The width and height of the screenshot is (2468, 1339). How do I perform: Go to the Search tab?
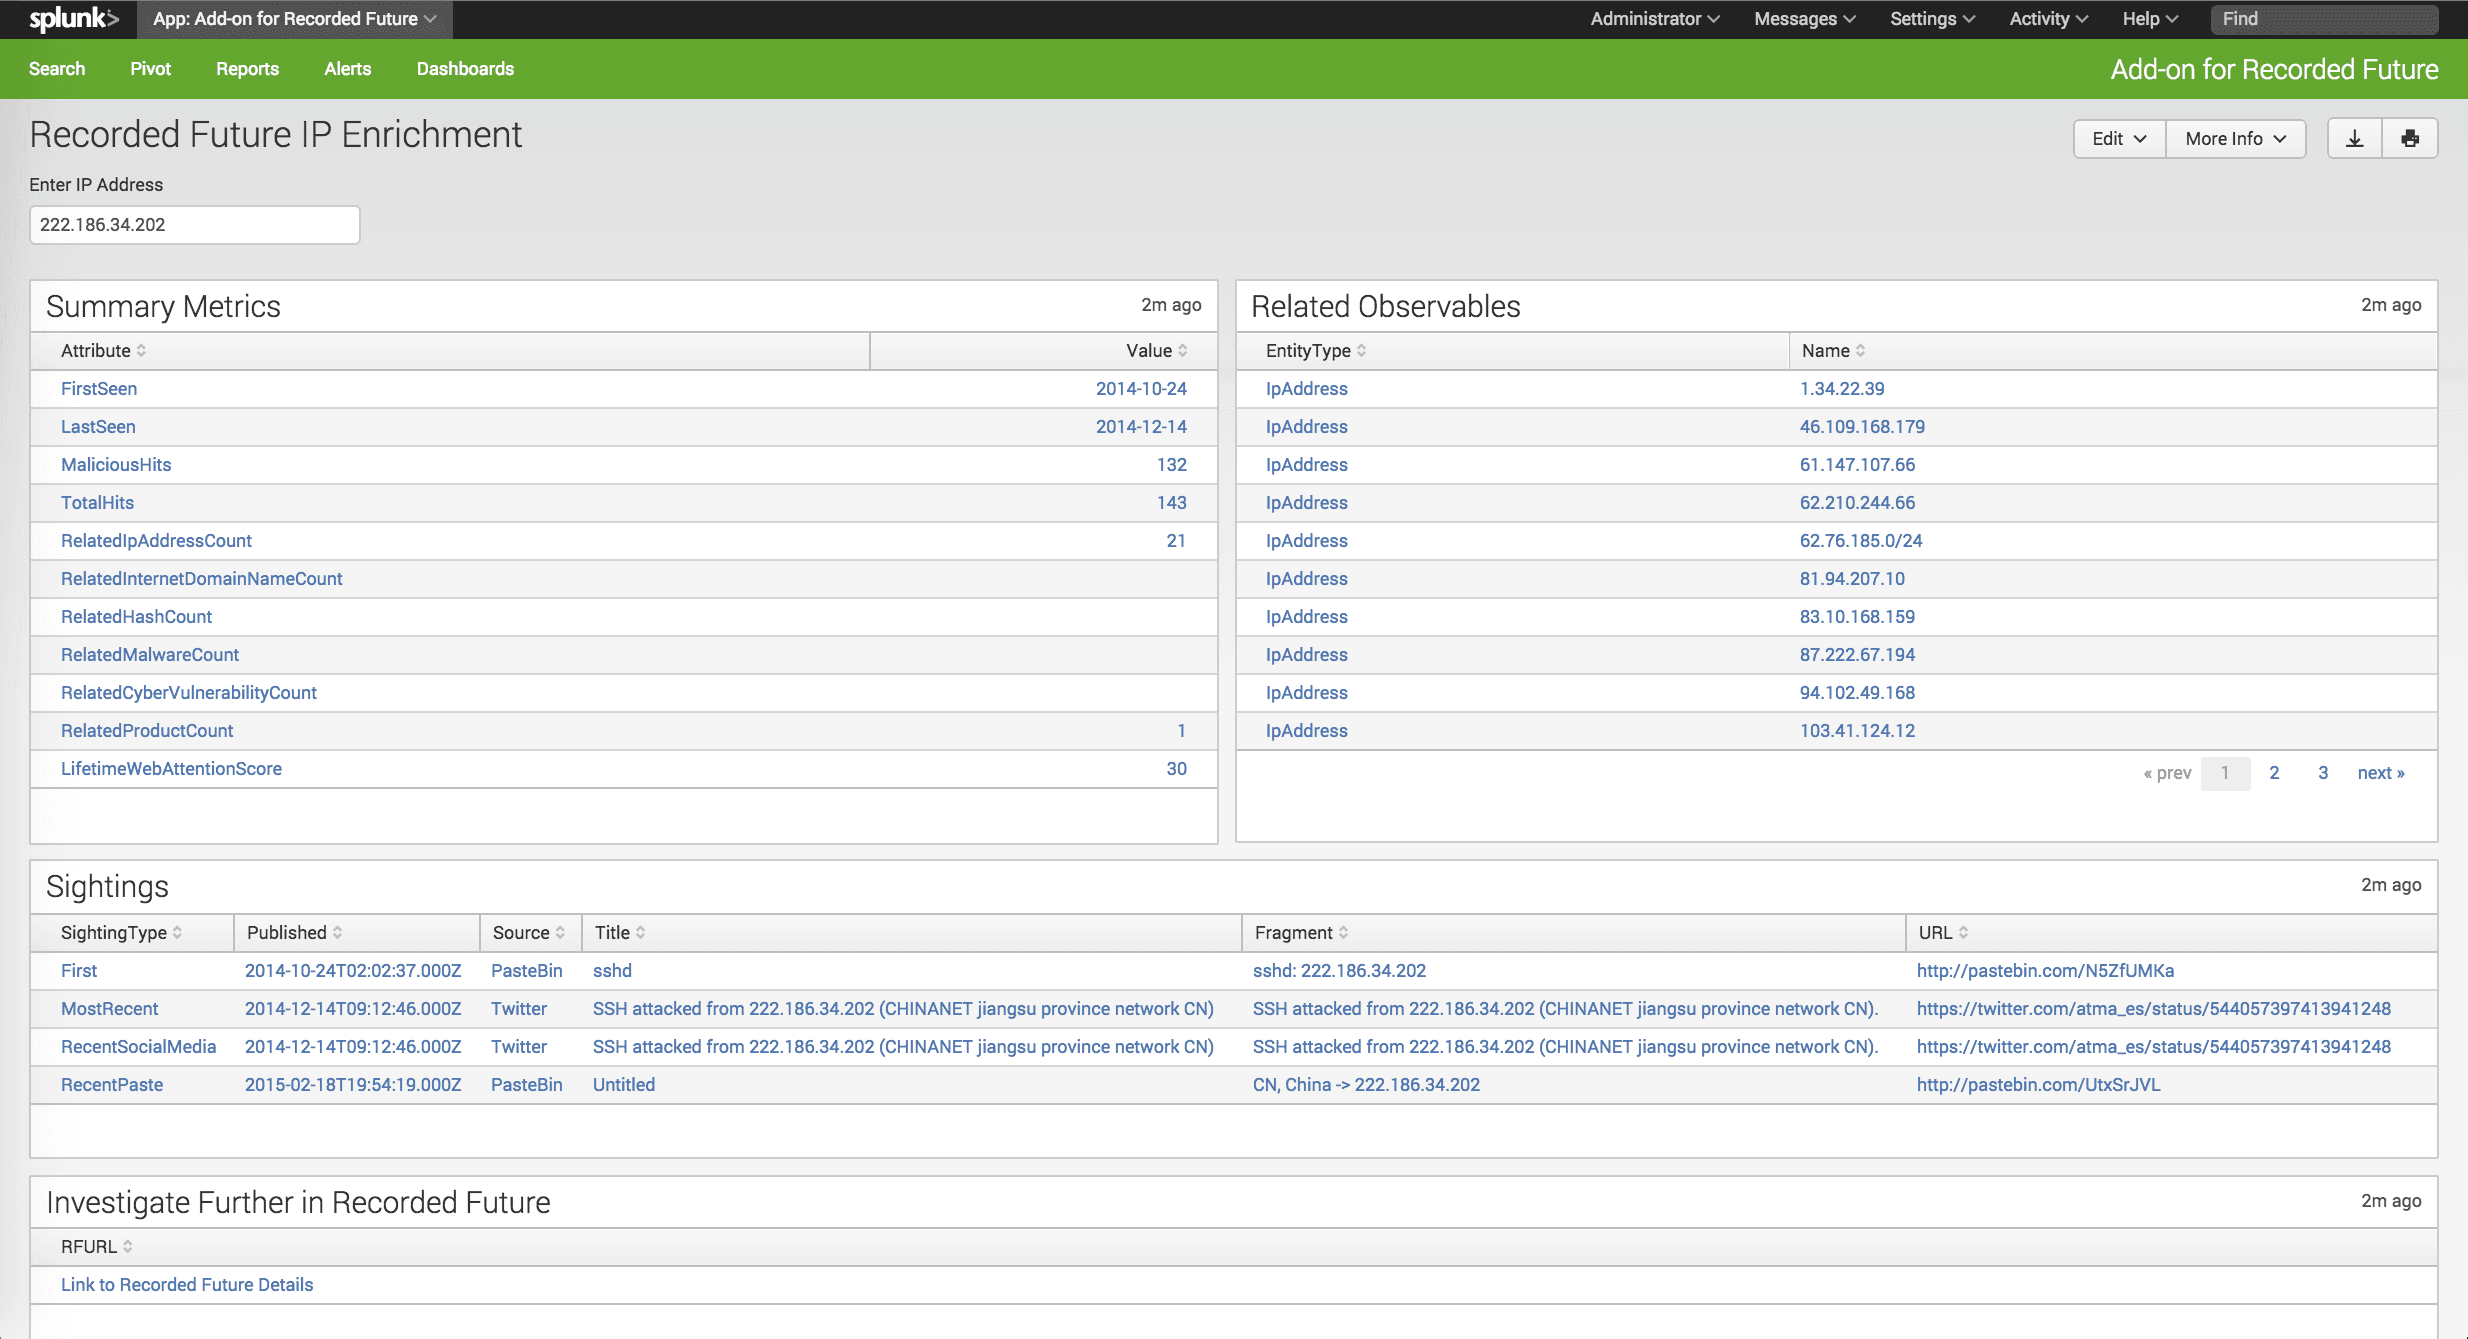point(57,69)
